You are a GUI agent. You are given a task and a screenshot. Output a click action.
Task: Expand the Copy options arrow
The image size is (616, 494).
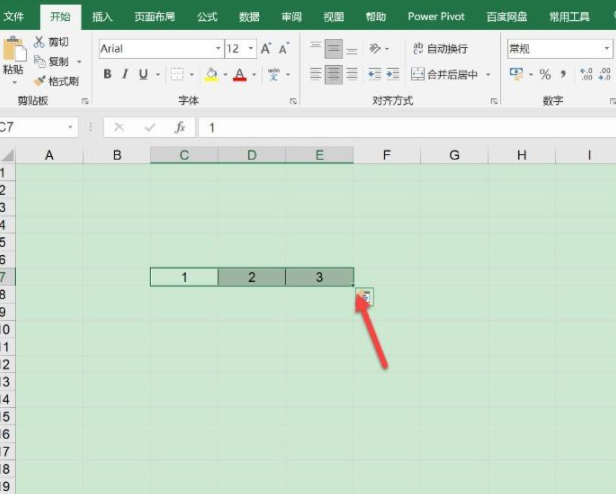79,62
